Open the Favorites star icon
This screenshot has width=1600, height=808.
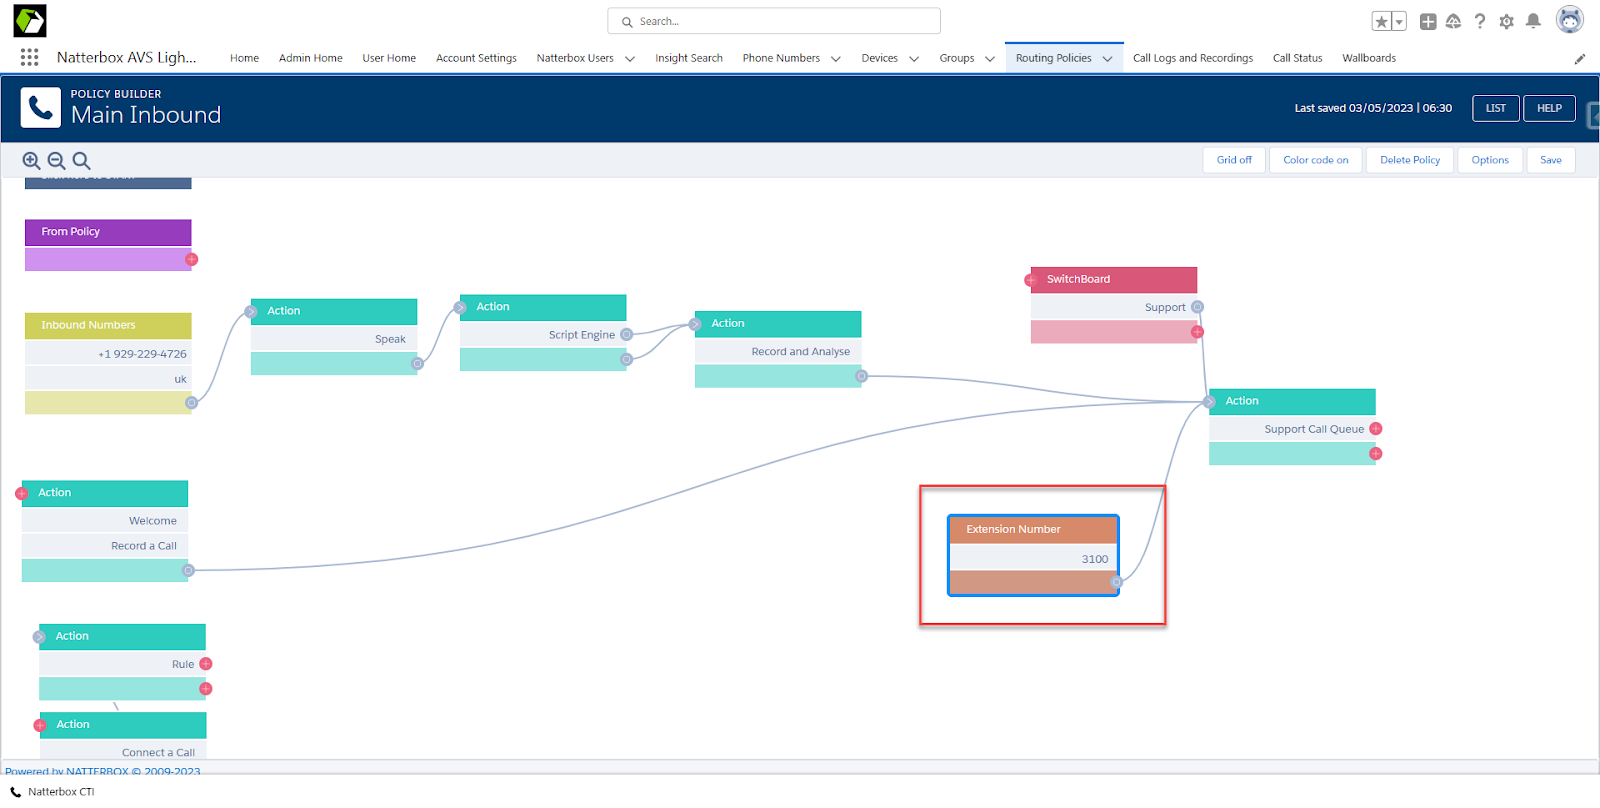[1381, 21]
